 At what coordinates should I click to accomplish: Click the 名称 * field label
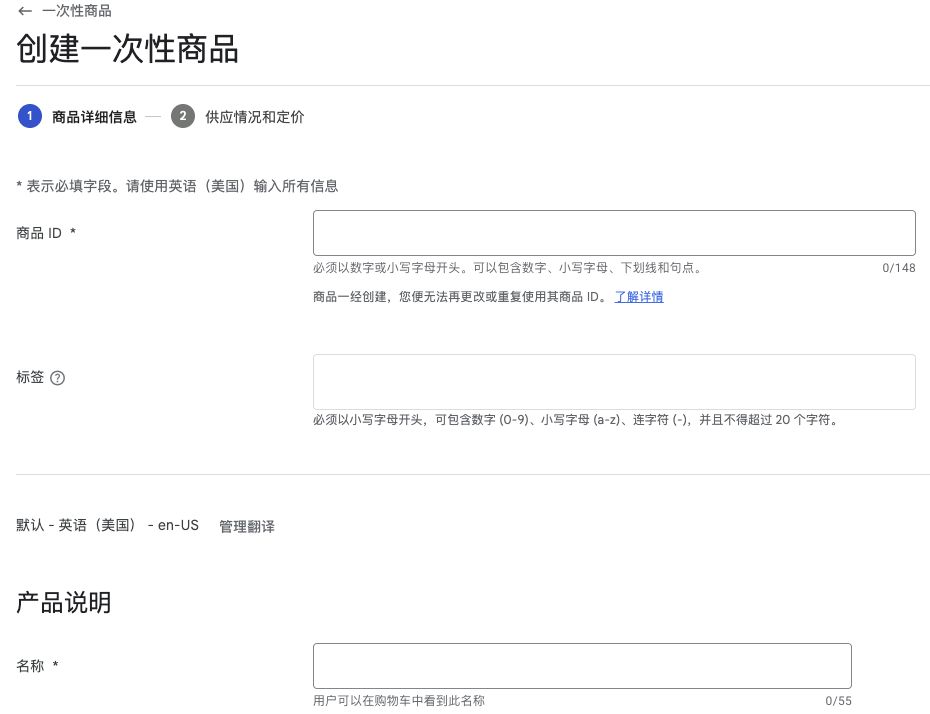(37, 666)
